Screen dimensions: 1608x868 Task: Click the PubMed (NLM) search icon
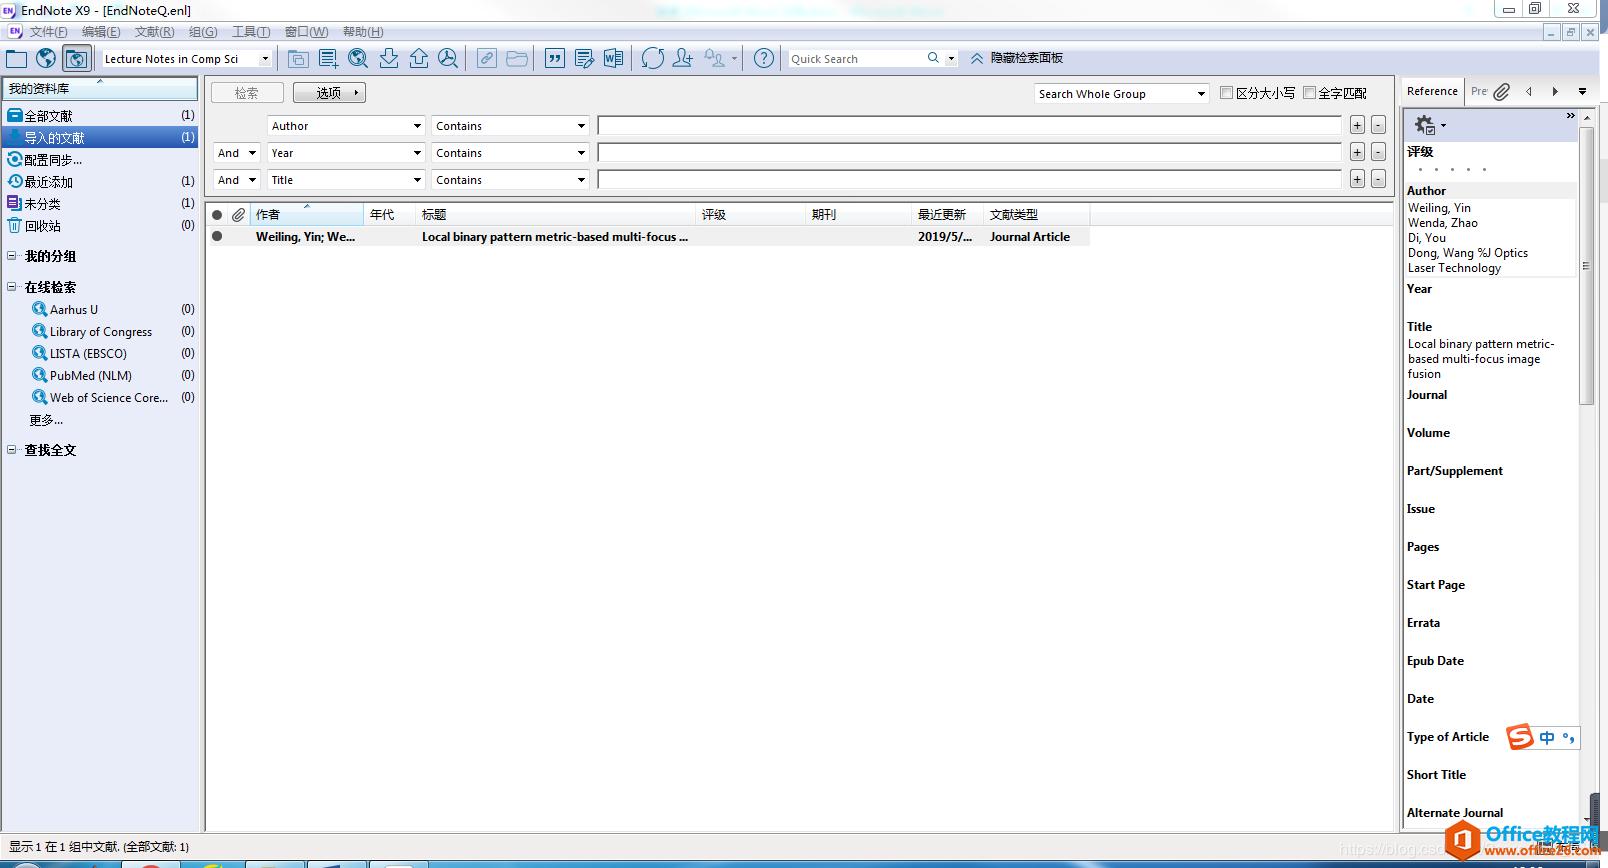(40, 375)
